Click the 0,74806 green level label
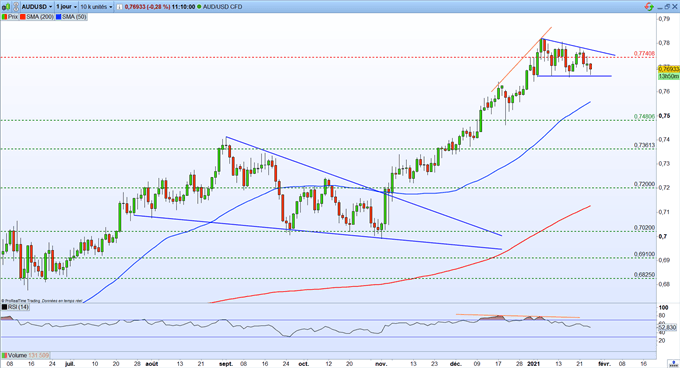 pyautogui.click(x=644, y=117)
